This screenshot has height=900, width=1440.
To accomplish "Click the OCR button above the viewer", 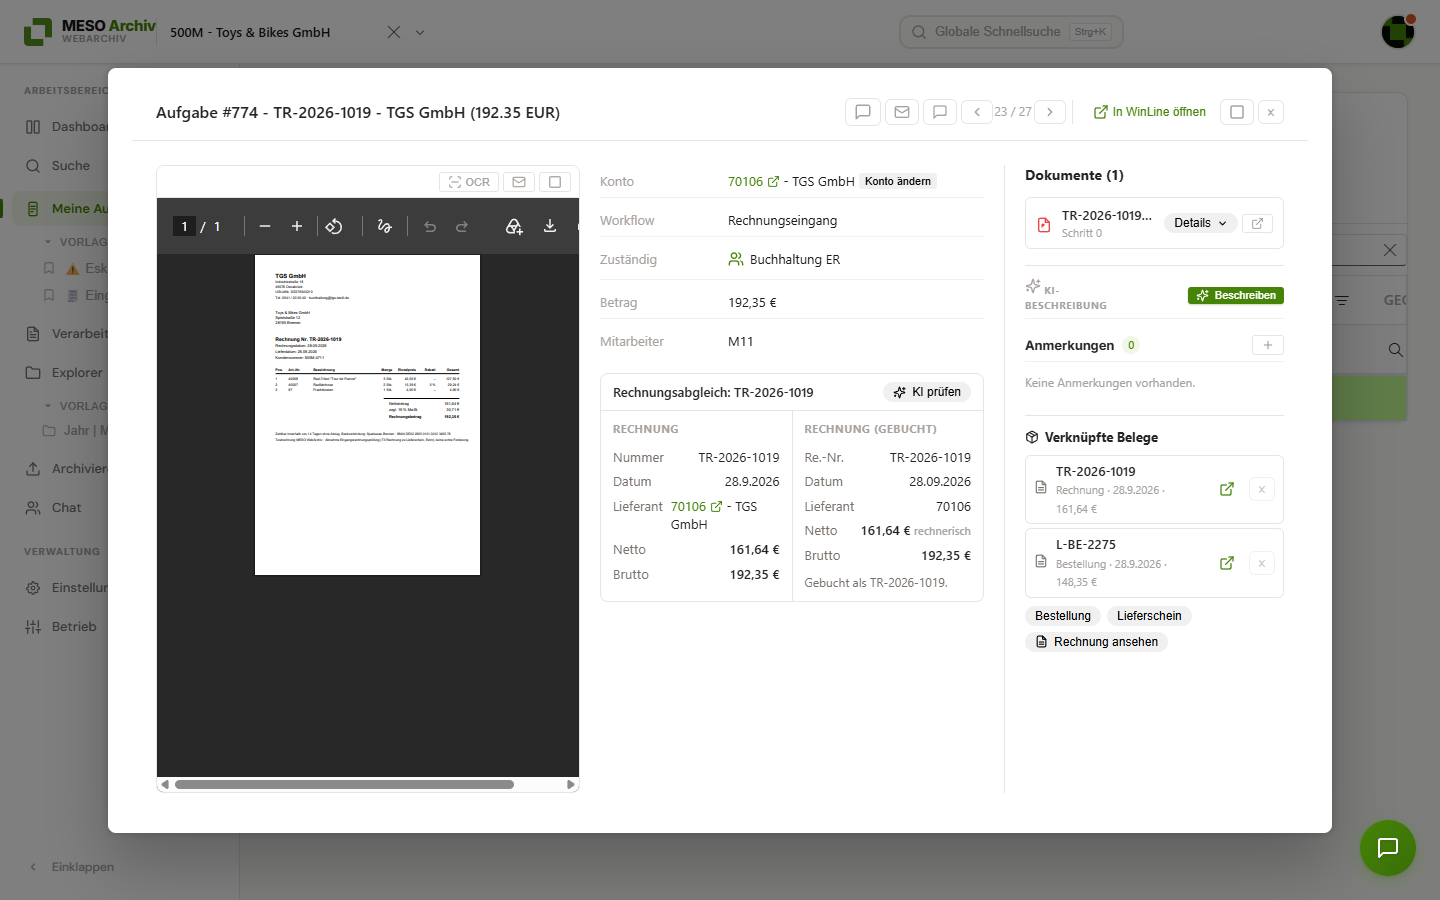I will [x=469, y=182].
